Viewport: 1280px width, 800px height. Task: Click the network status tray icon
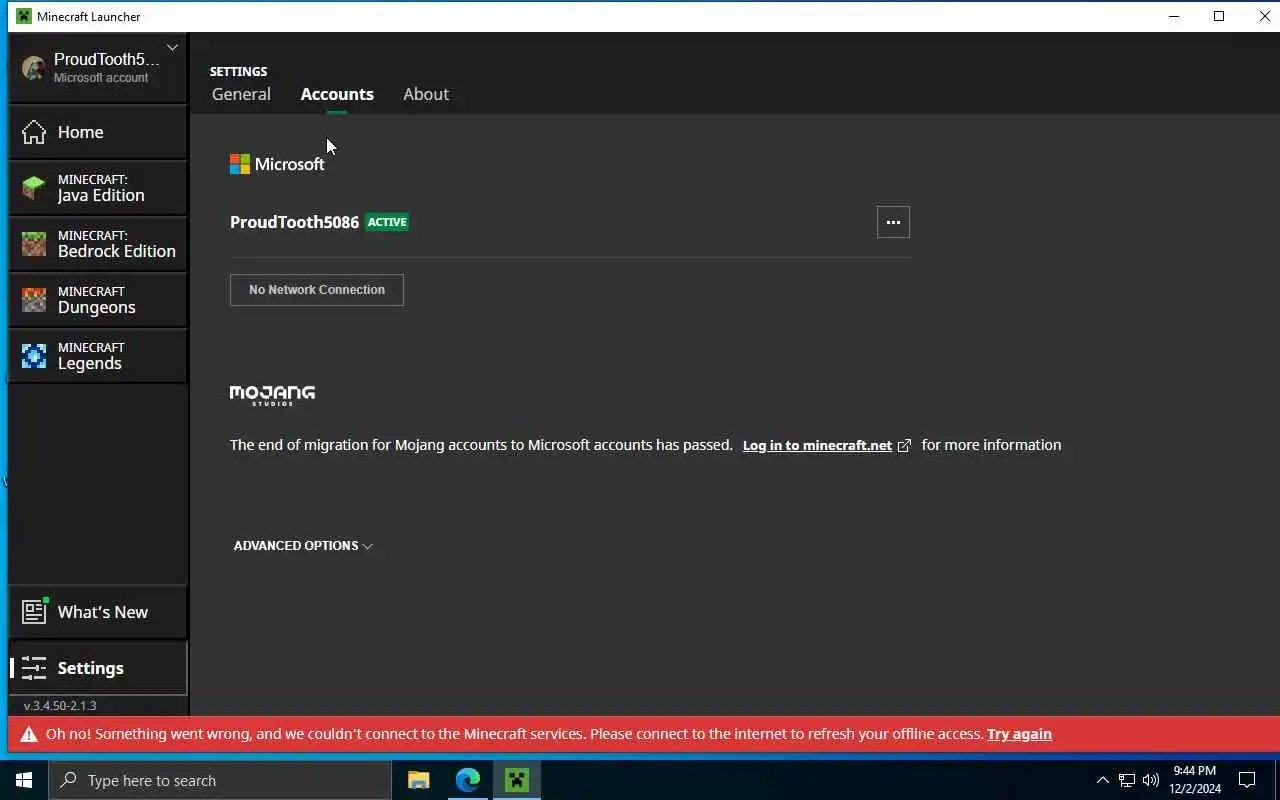click(x=1127, y=781)
